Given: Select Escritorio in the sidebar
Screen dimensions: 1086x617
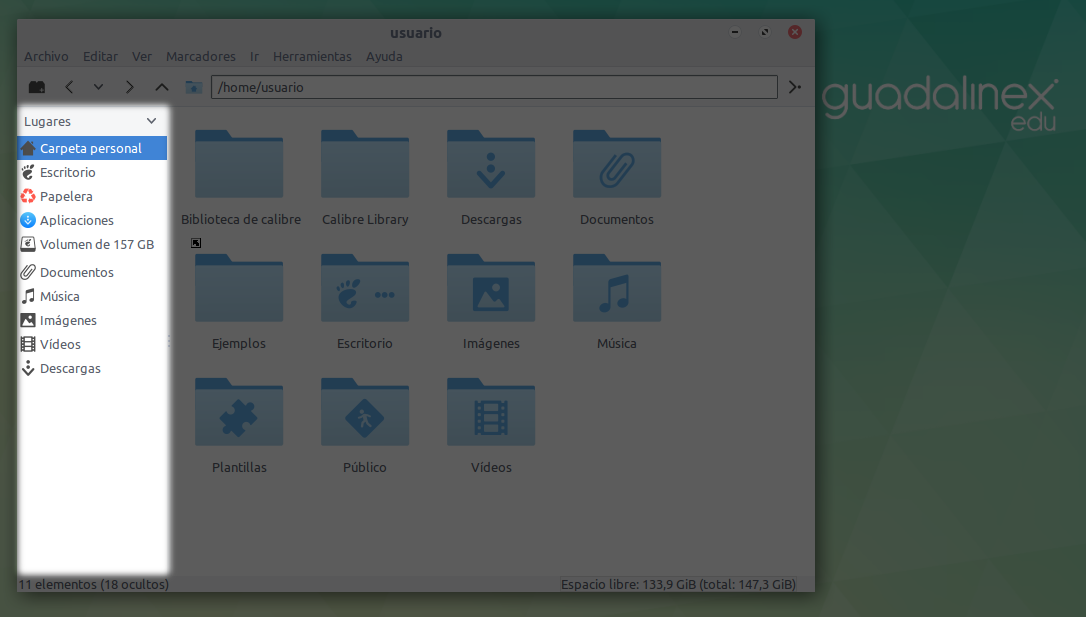Looking at the screenshot, I should coord(92,172).
